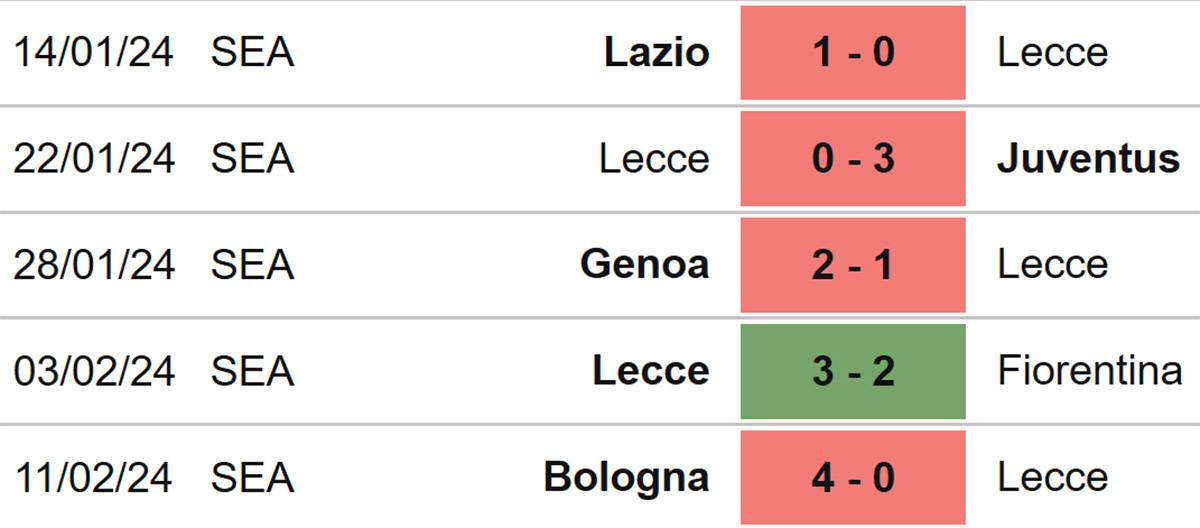1200x528 pixels.
Task: Select the SEA league tag on 14/01/24
Action: click(253, 53)
